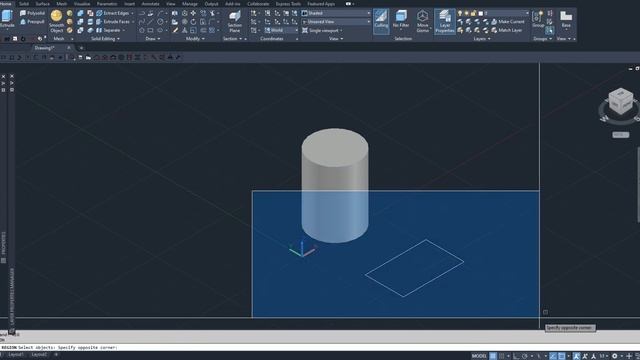Click the layer color swatch
The image size is (640, 360).
click(480, 13)
